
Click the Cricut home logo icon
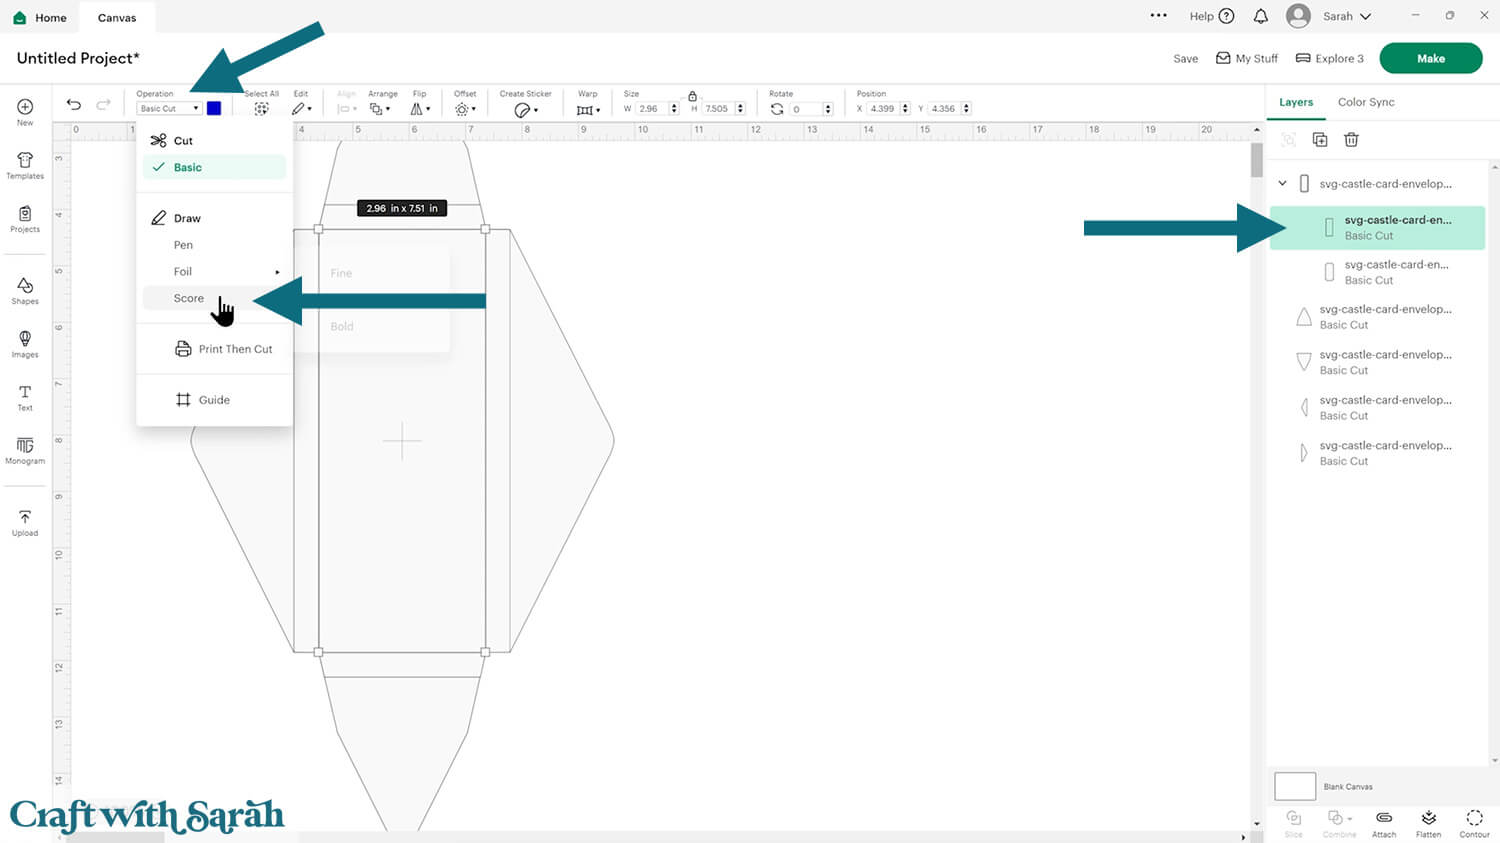point(19,18)
